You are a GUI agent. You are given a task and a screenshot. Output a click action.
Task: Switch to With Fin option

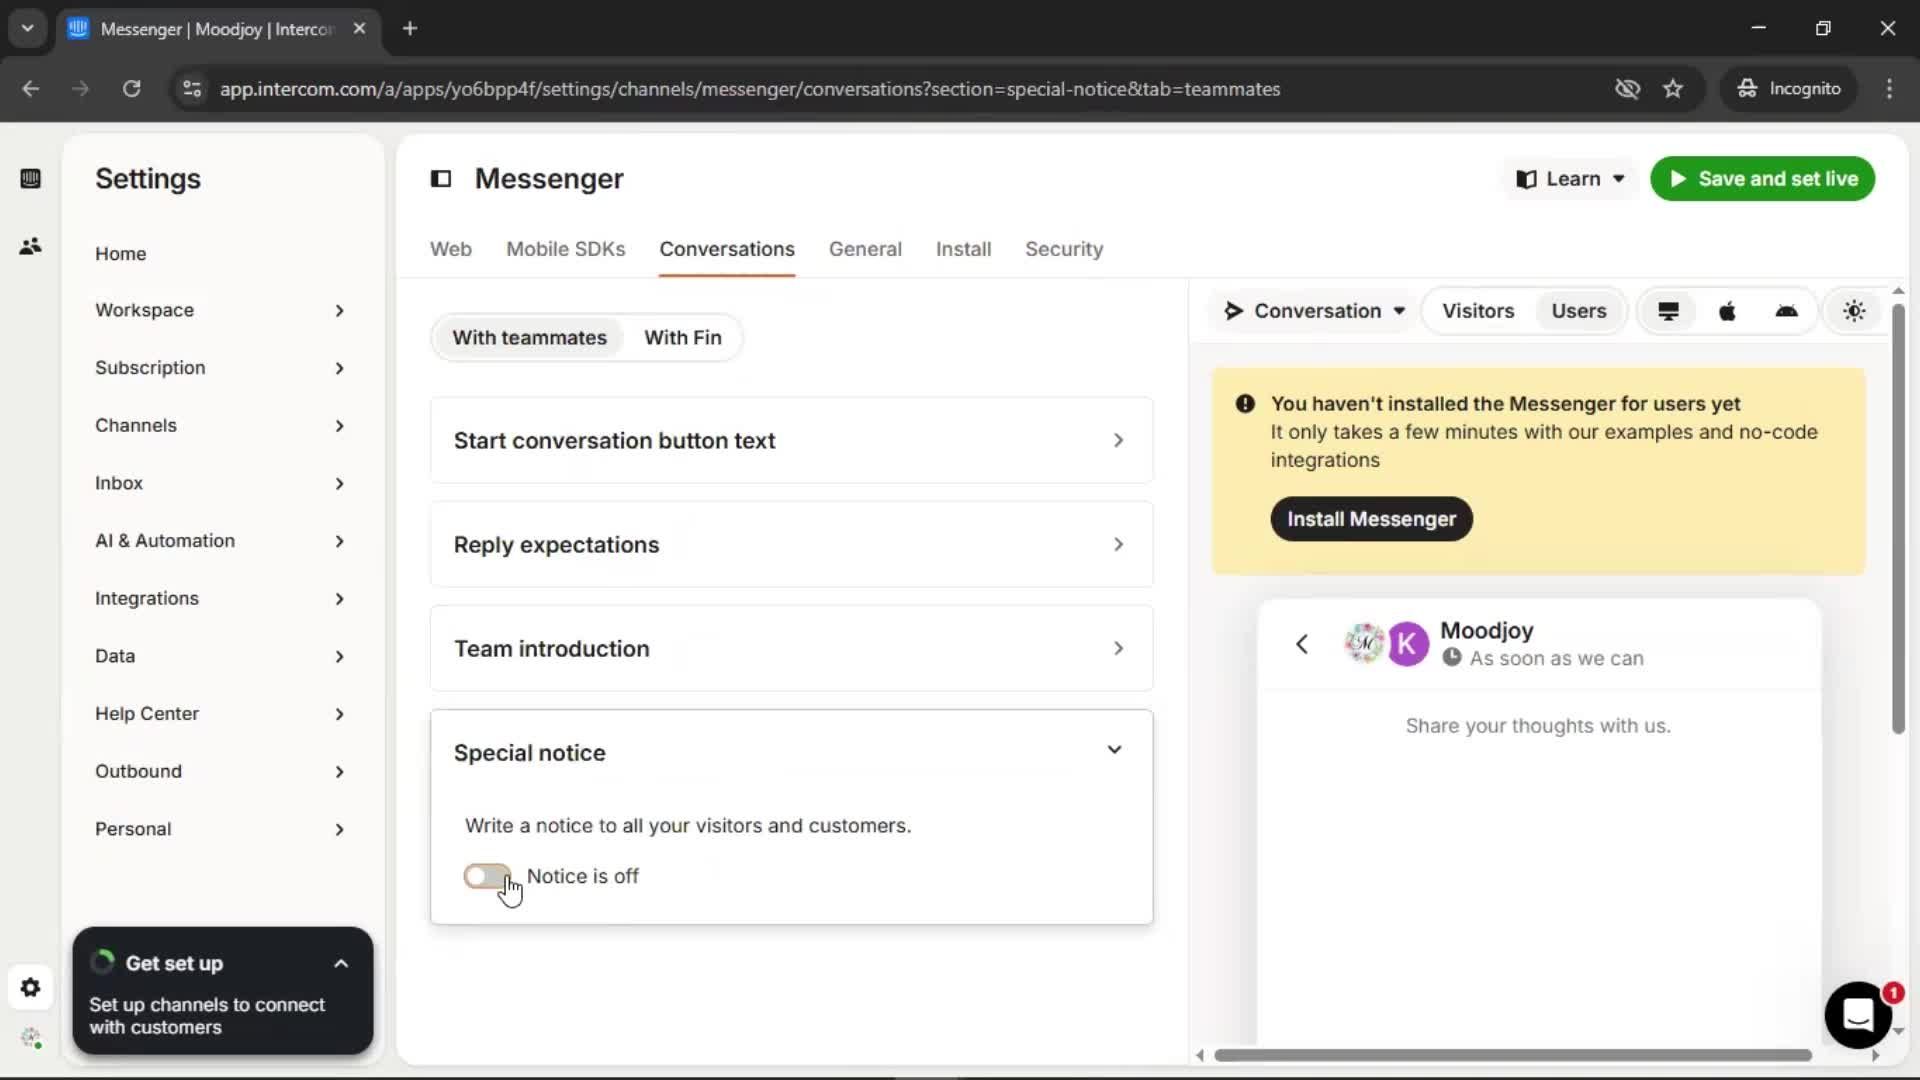(x=682, y=338)
